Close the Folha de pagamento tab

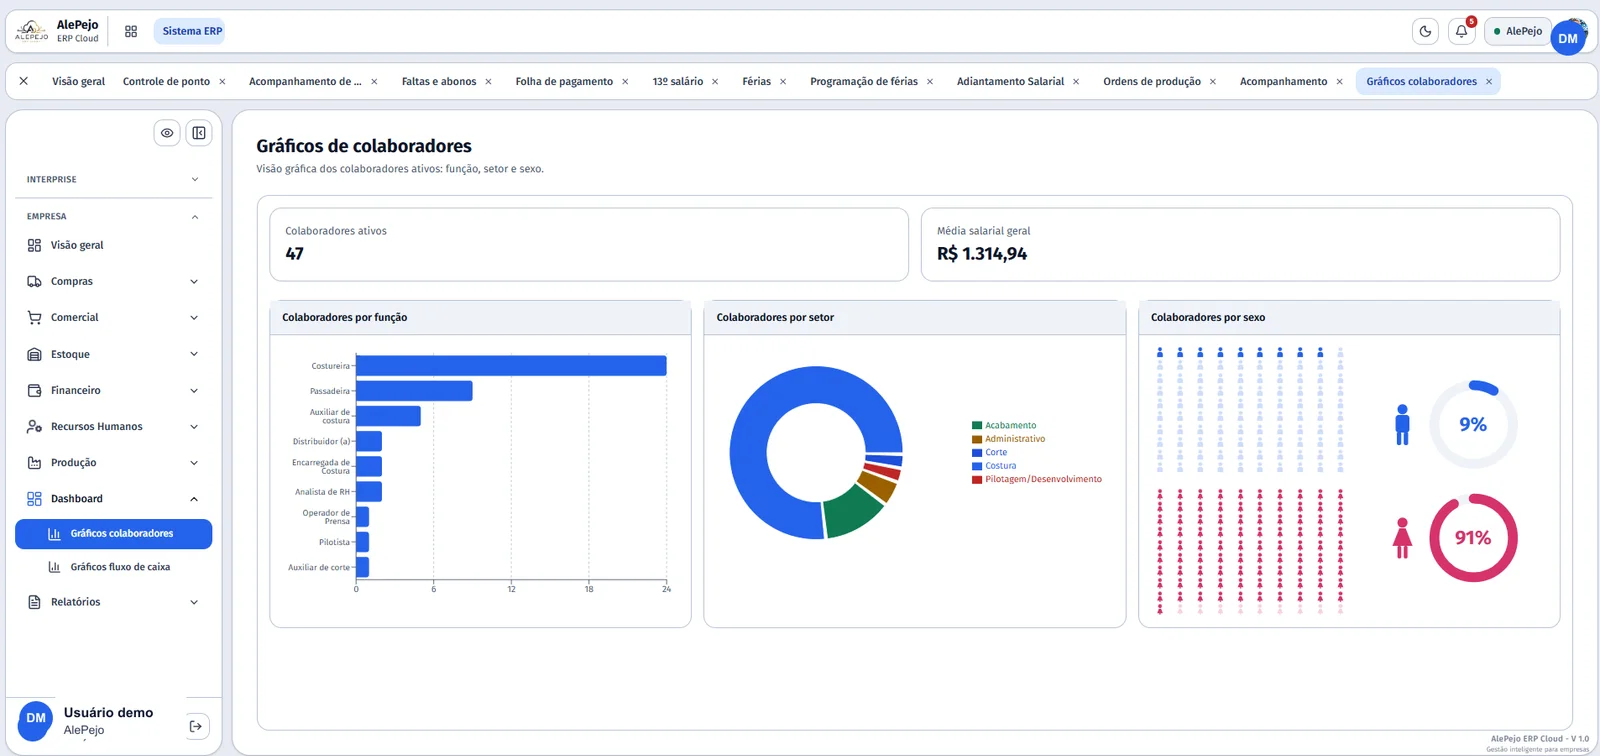coord(625,82)
